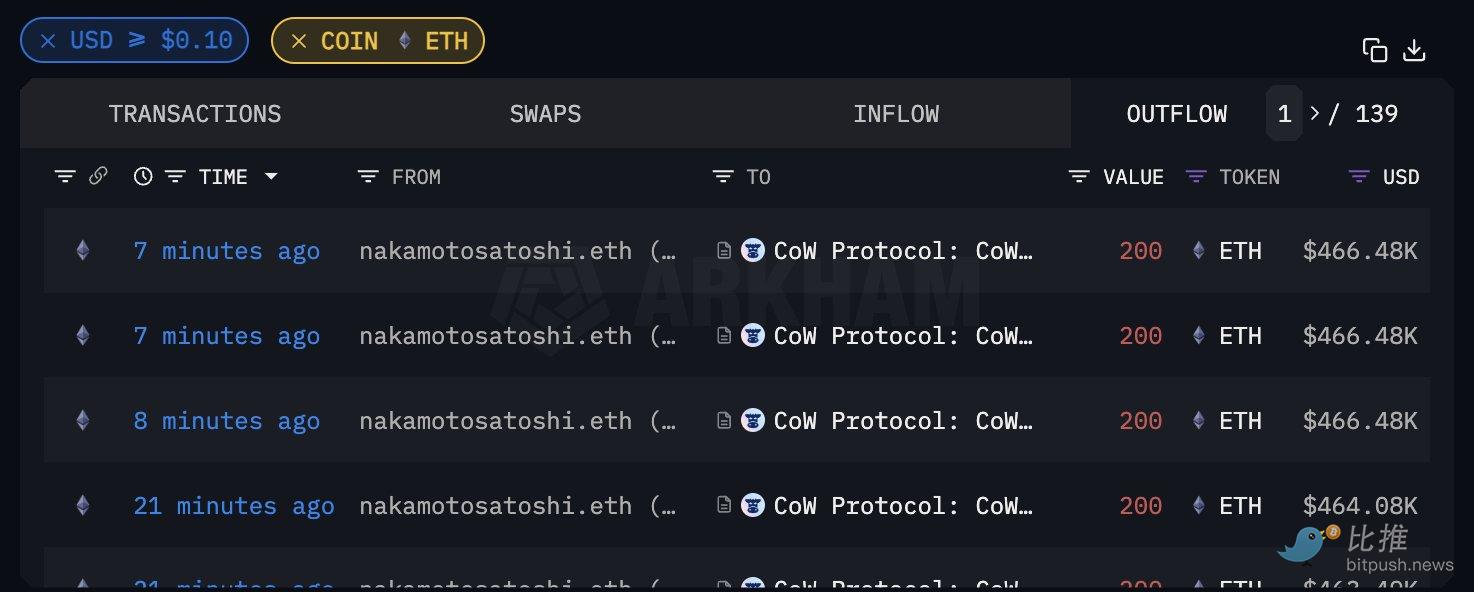The height and width of the screenshot is (592, 1474).
Task: Remove the COIN ETH filter chip
Action: (x=298, y=41)
